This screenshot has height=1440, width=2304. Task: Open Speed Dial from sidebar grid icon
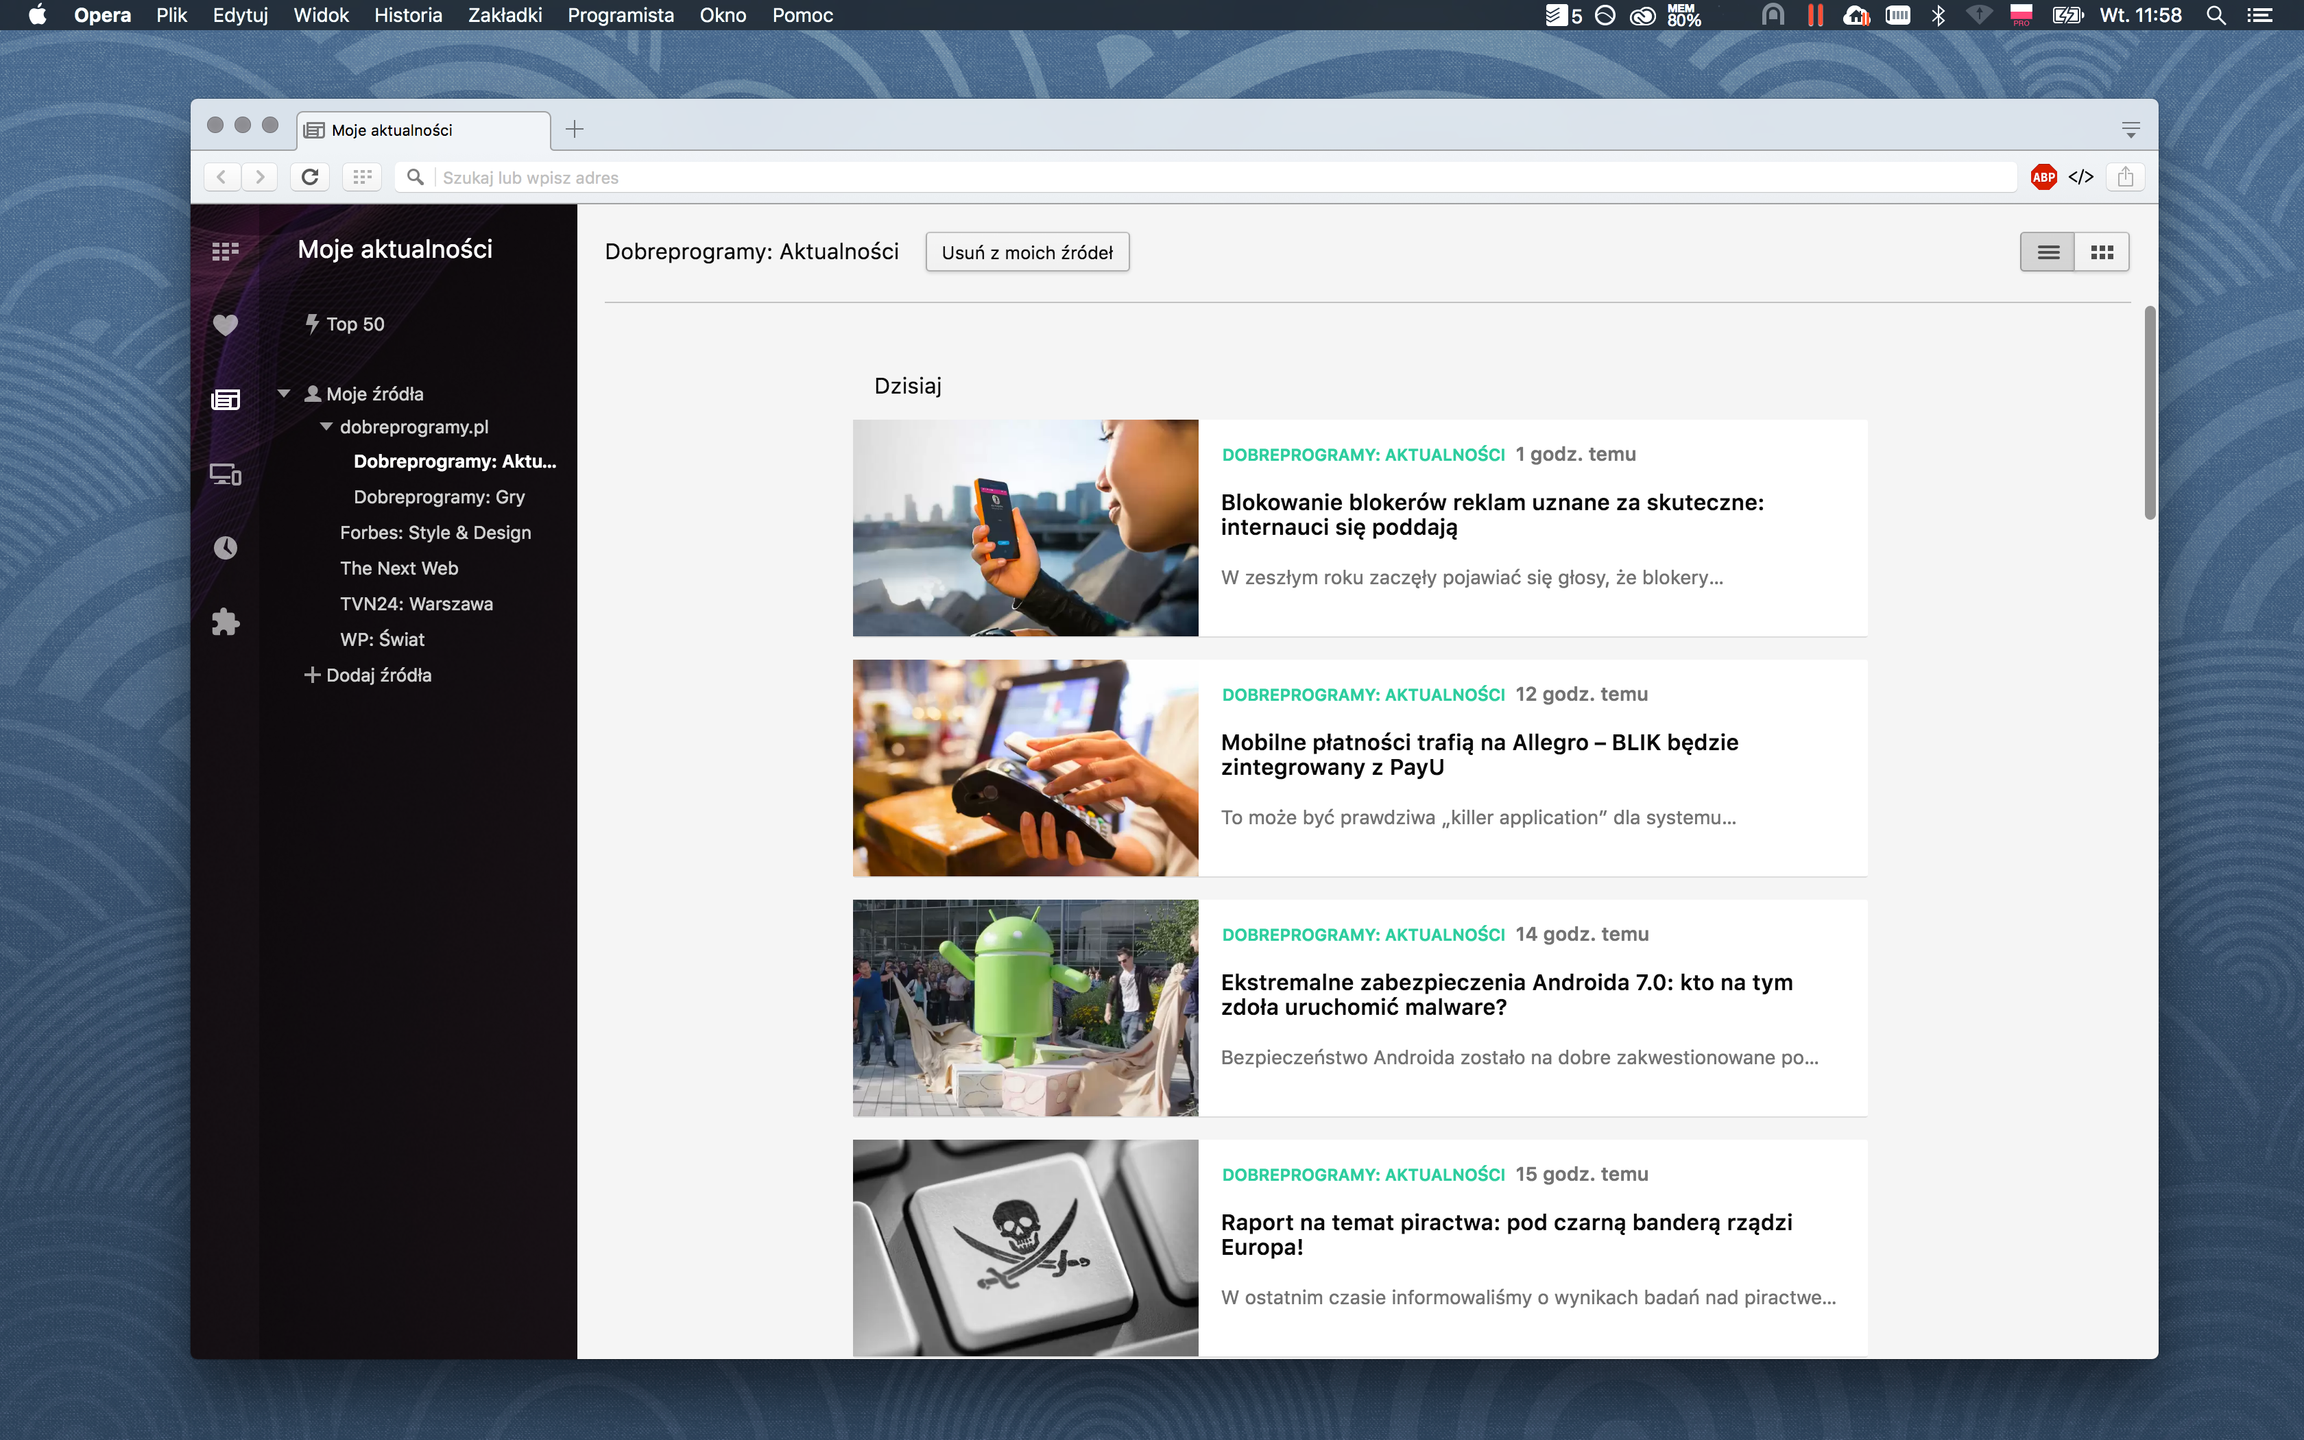pos(225,251)
